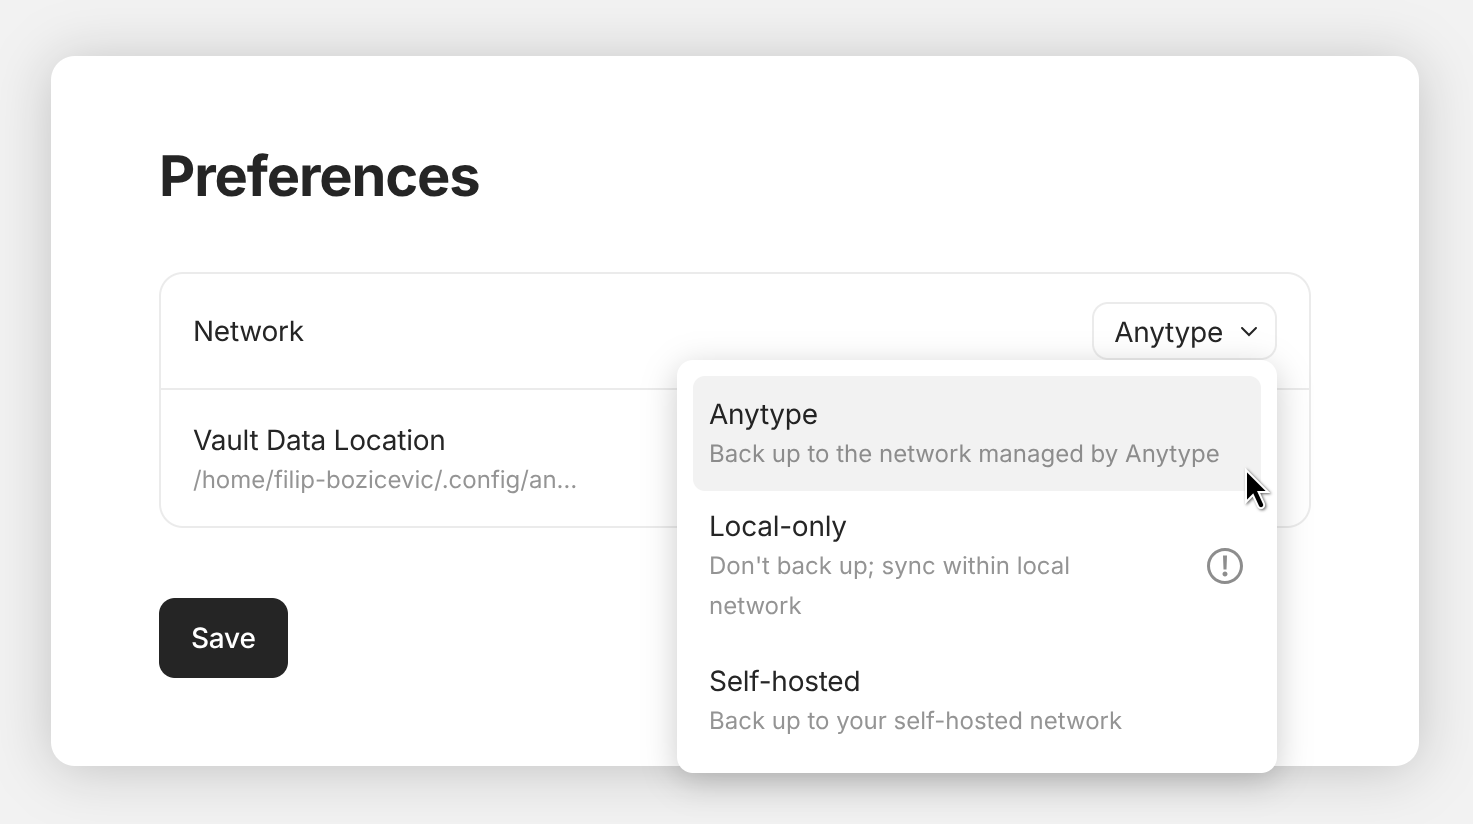Image resolution: width=1473 pixels, height=824 pixels.
Task: Click "Back up to the network managed by Anytype"
Action: (x=963, y=454)
